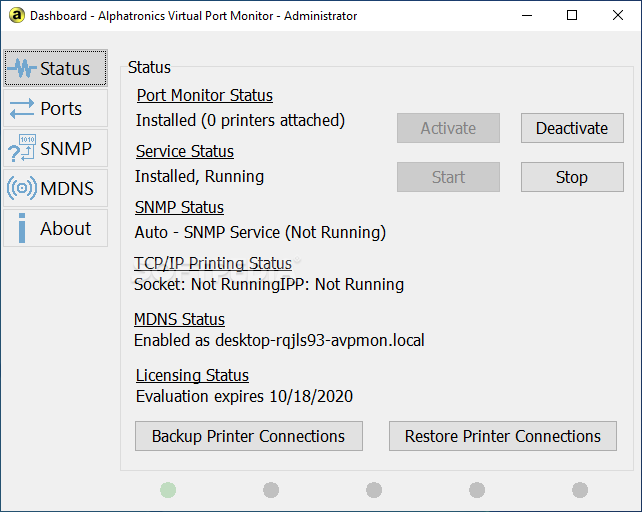
Task: Switch to the SNMP tab label
Action: pos(66,148)
